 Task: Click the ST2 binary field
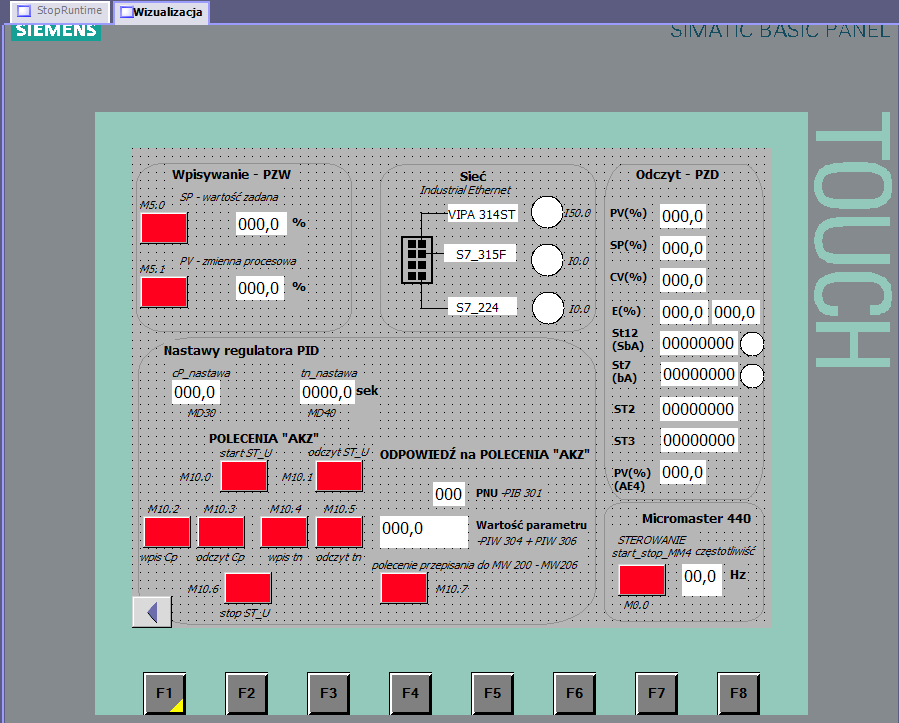coord(698,409)
